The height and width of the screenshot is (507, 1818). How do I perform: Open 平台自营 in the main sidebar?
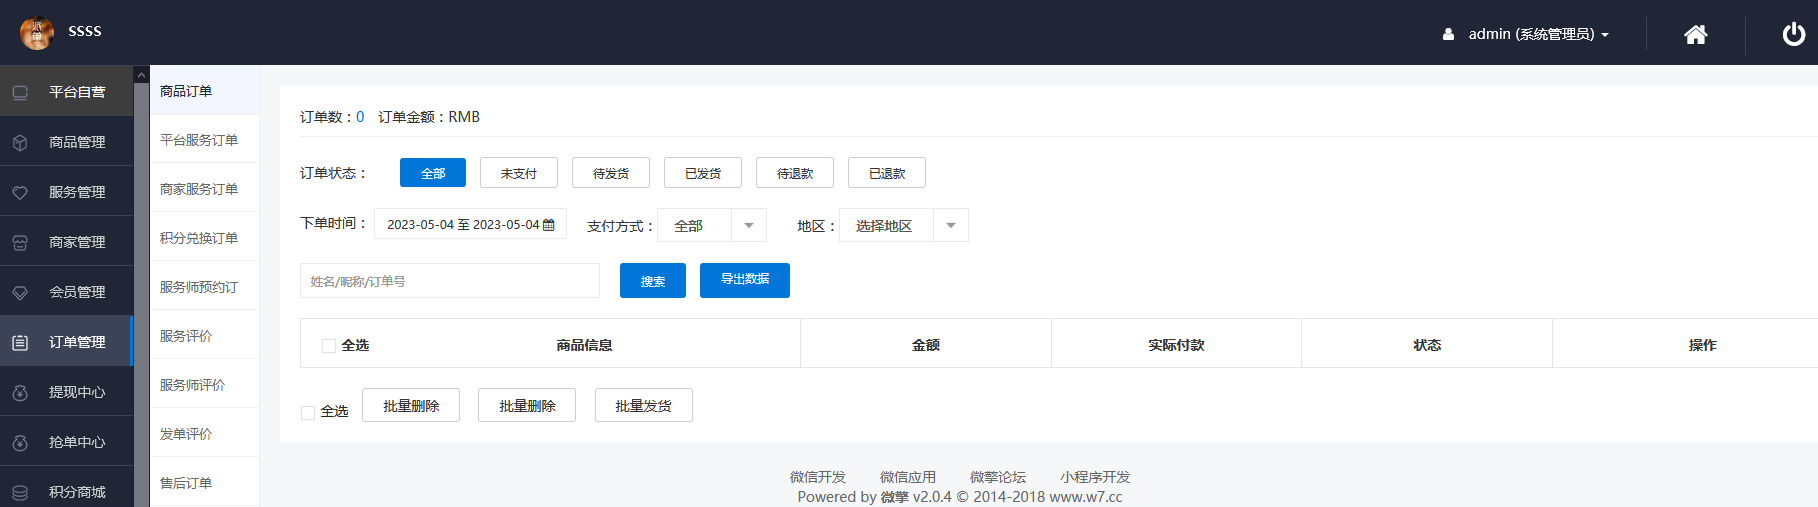click(66, 91)
